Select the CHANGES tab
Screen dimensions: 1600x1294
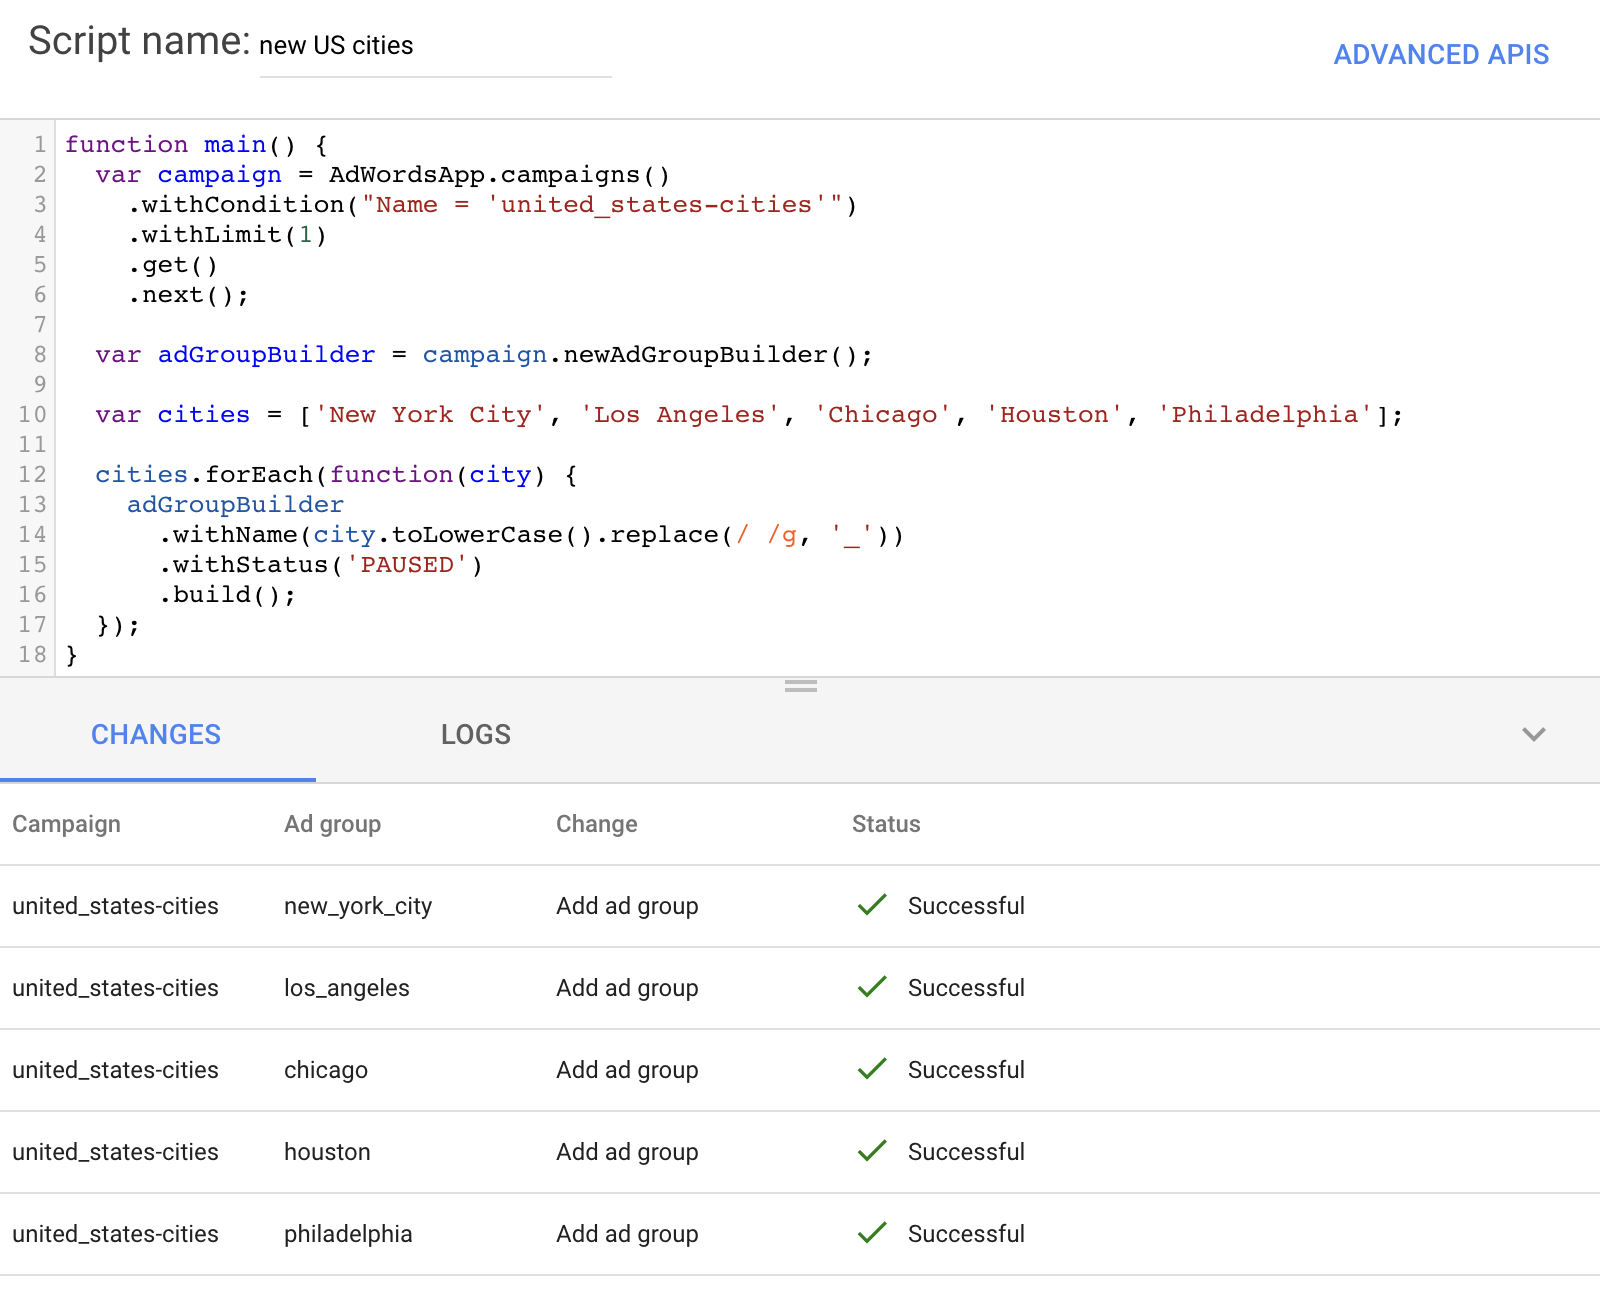(156, 734)
